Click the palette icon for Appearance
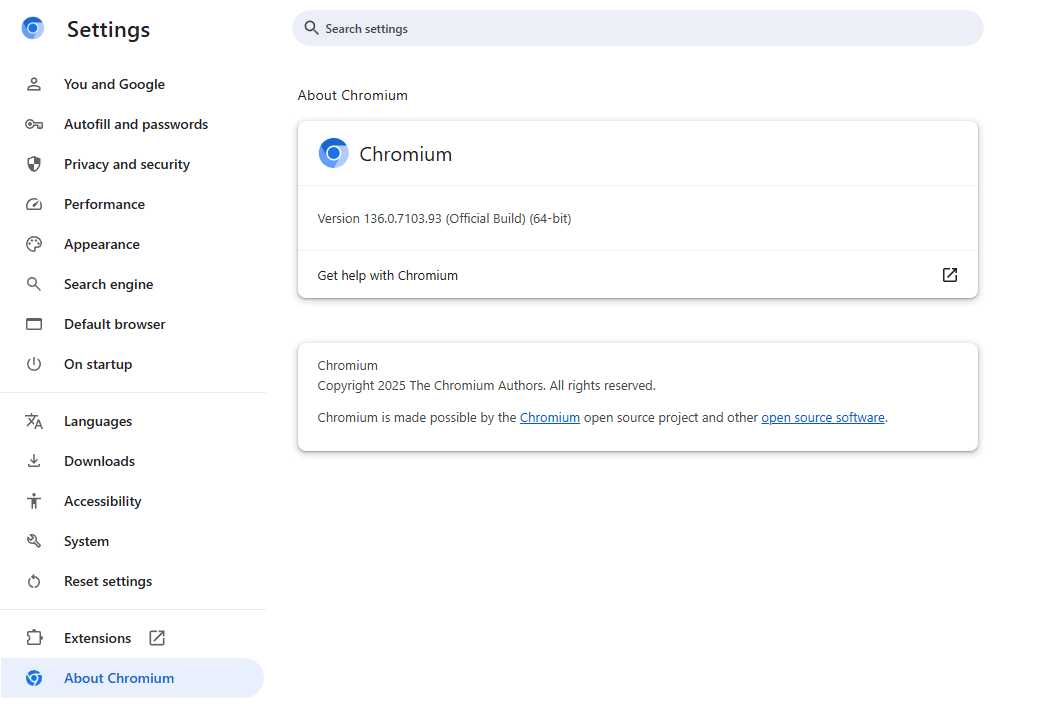 point(34,244)
